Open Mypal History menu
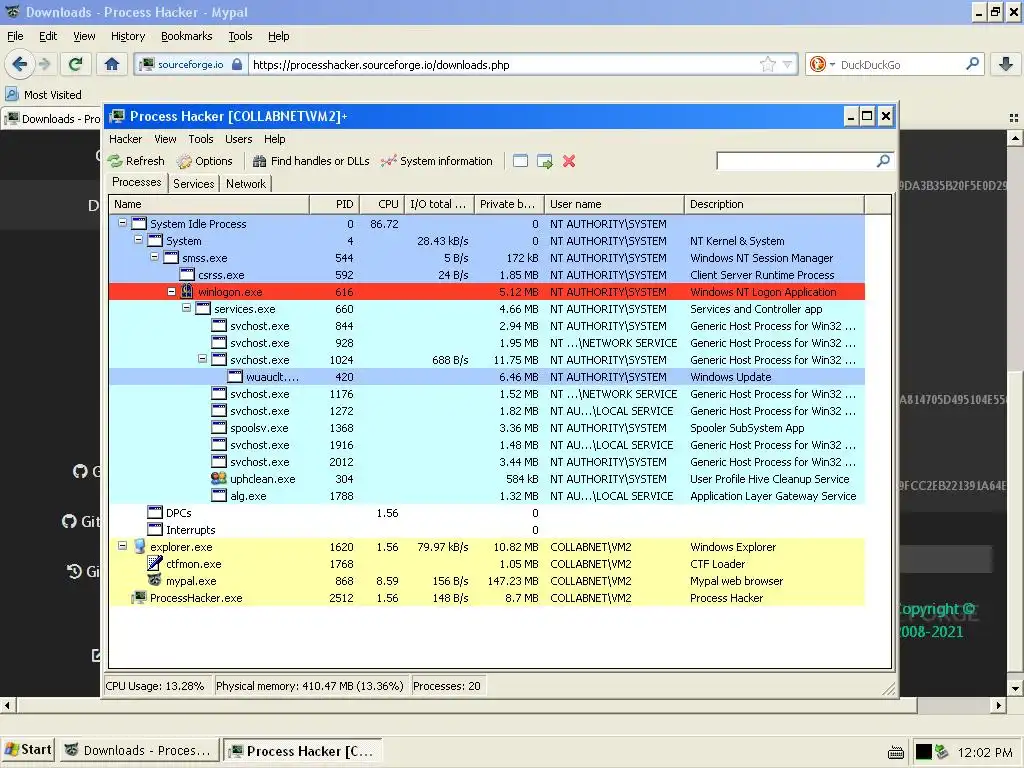1024x768 pixels. [x=128, y=37]
